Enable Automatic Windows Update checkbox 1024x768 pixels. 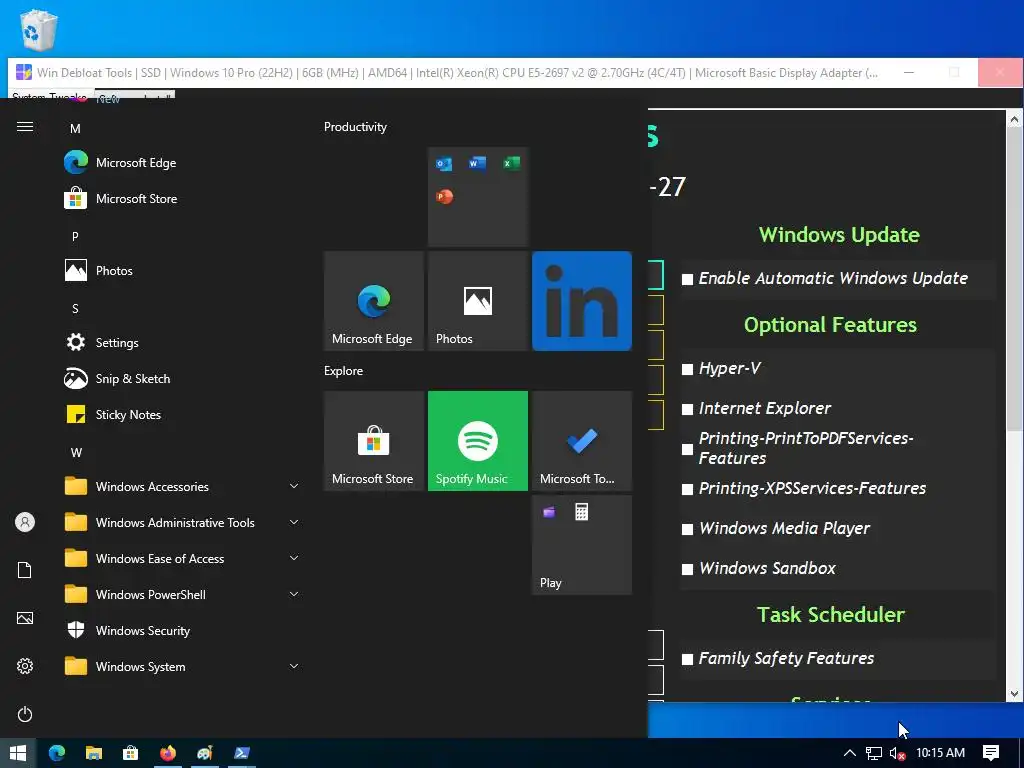click(x=688, y=280)
